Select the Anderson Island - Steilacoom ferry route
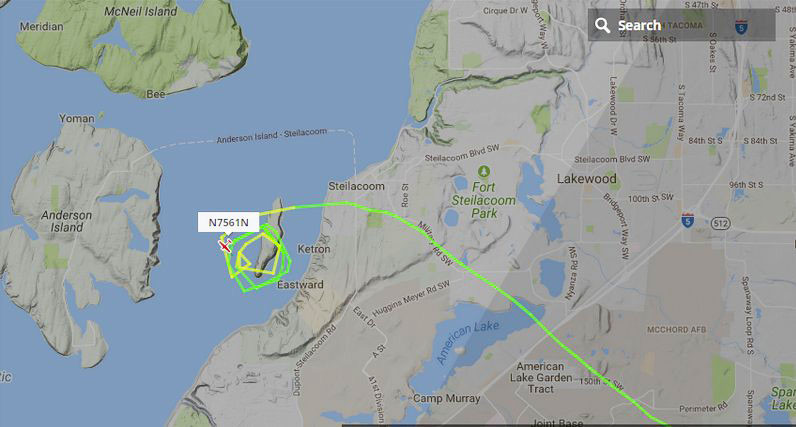796x427 pixels. 272,136
